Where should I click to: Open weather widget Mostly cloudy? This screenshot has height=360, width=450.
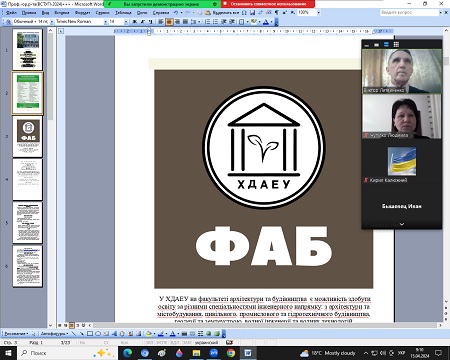pos(328,353)
